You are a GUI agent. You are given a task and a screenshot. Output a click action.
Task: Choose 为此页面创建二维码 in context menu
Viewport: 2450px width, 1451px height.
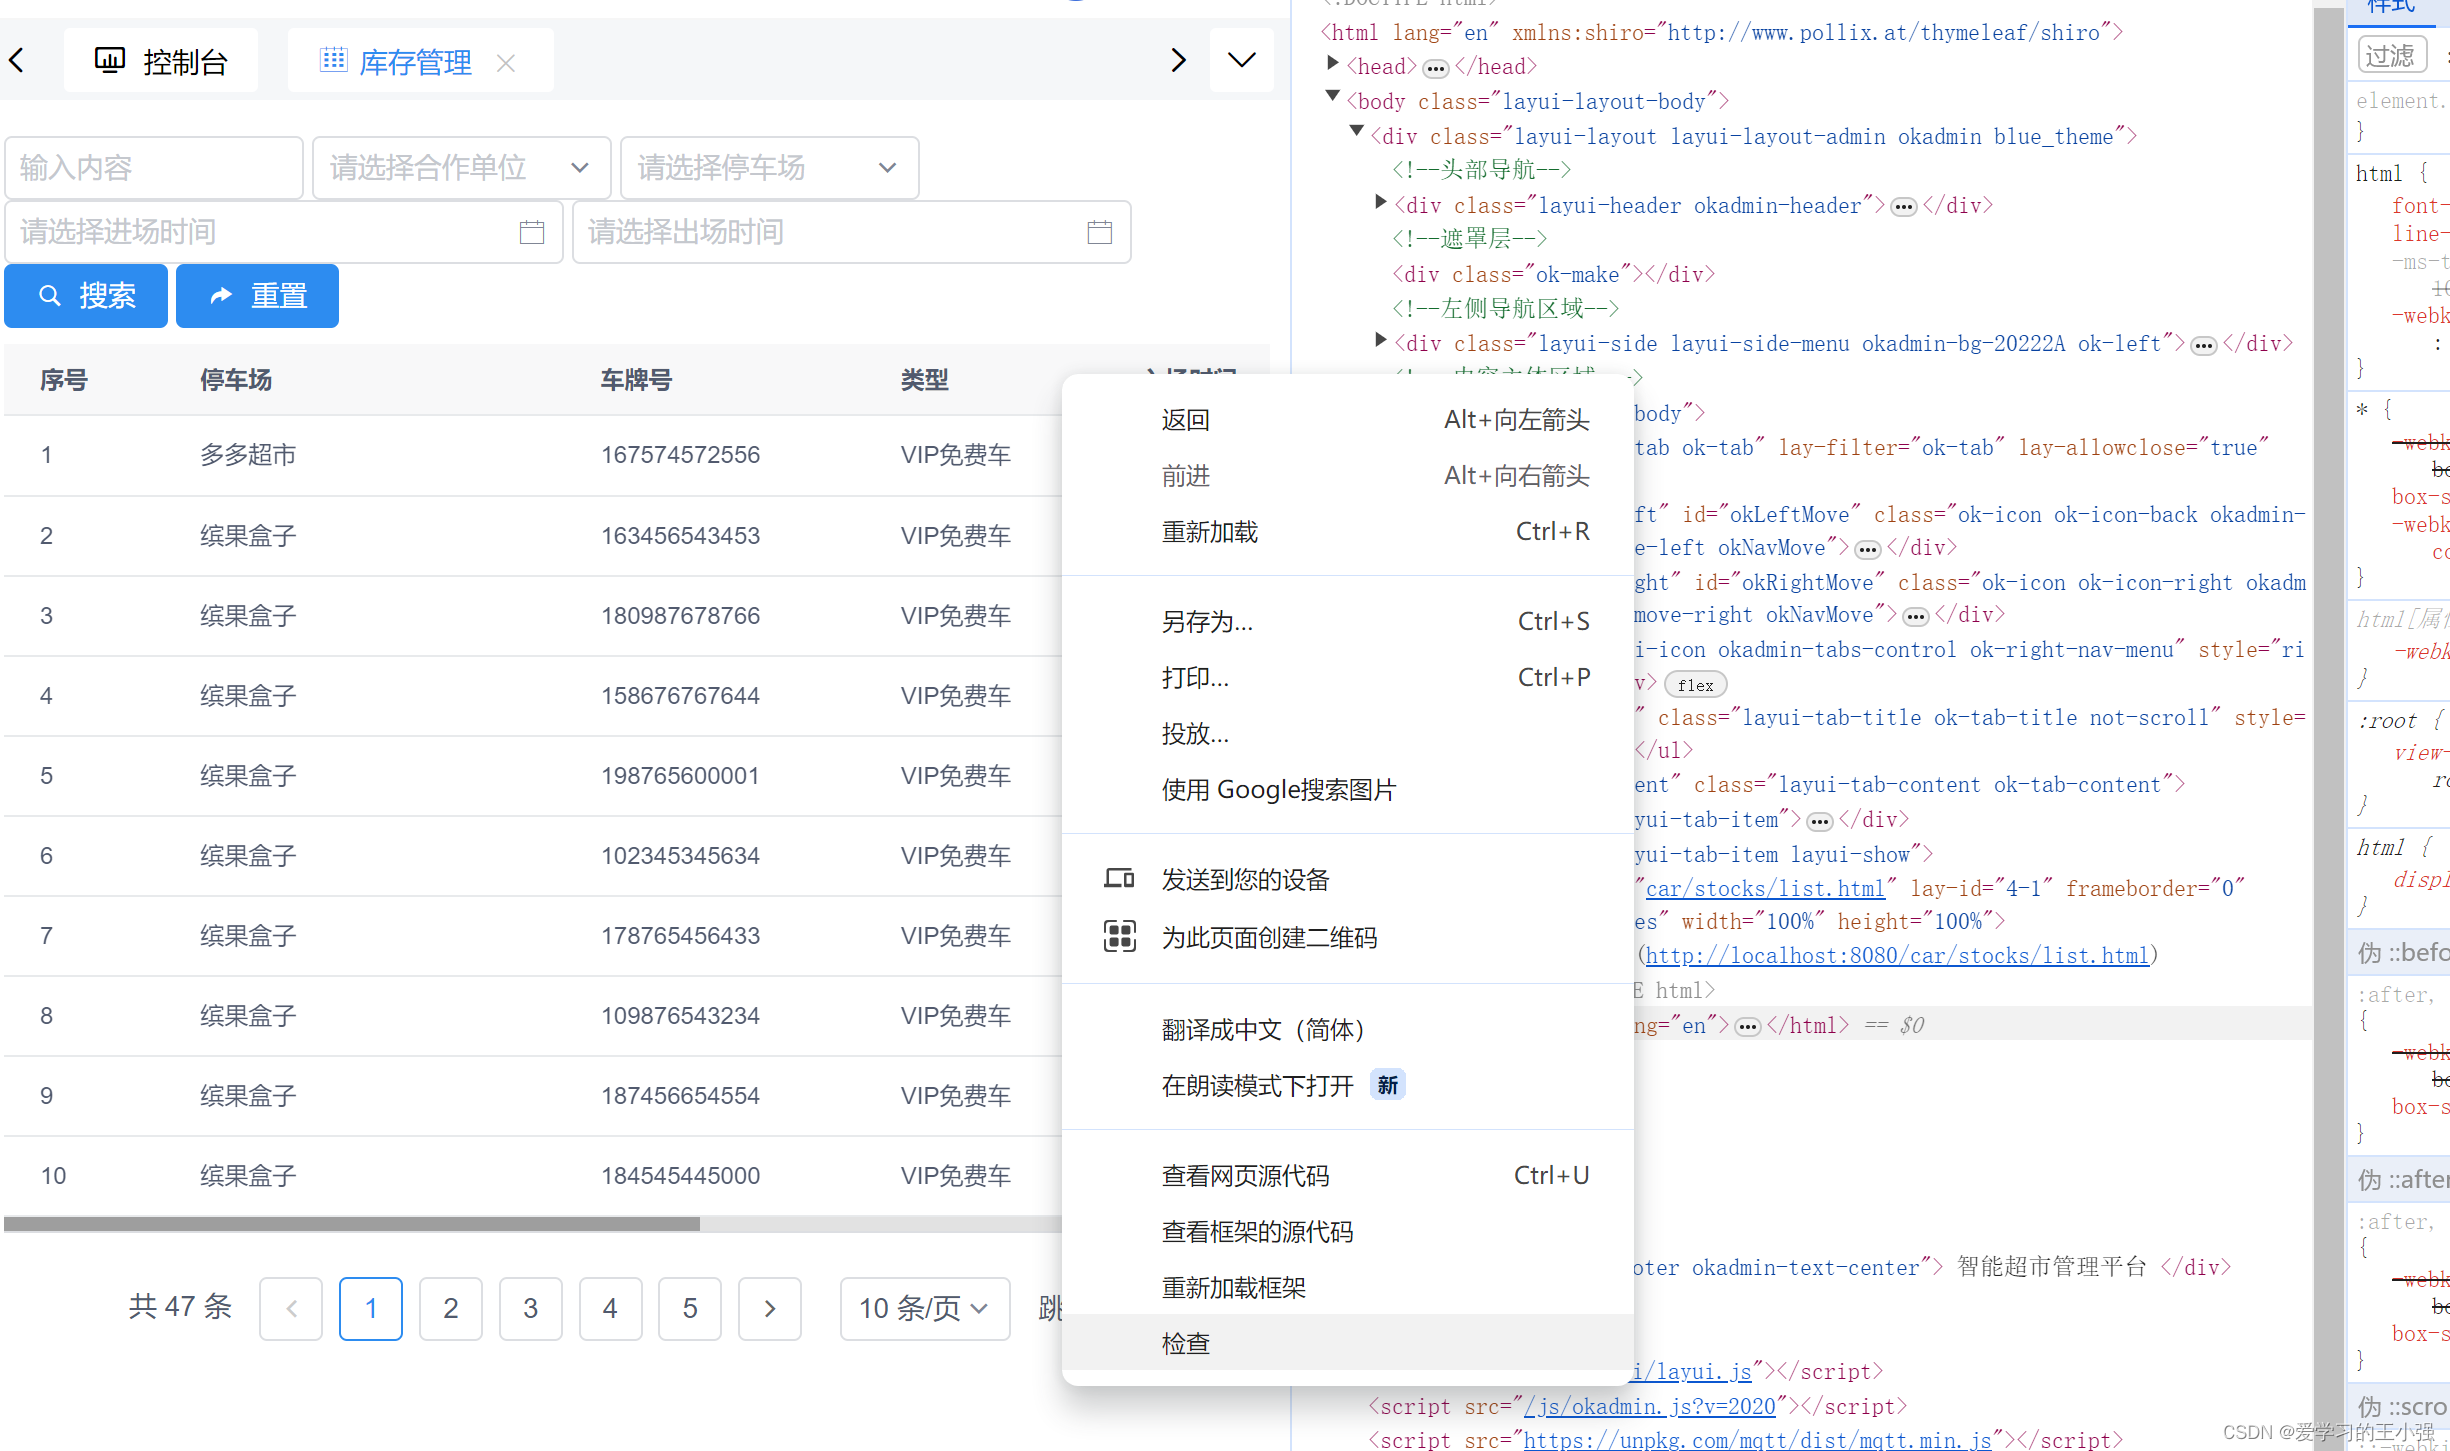coord(1348,938)
